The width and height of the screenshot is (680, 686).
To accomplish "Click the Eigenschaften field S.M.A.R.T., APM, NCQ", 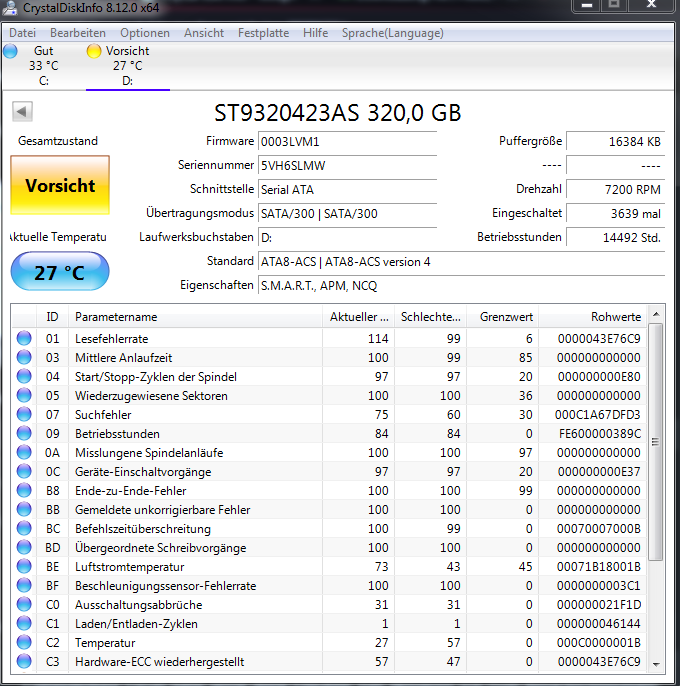I will coord(462,286).
